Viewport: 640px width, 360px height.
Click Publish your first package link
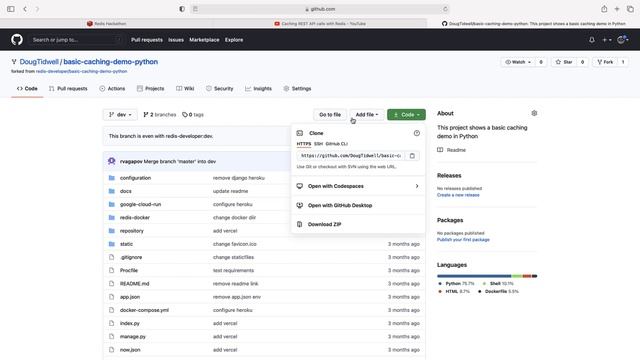(463, 240)
